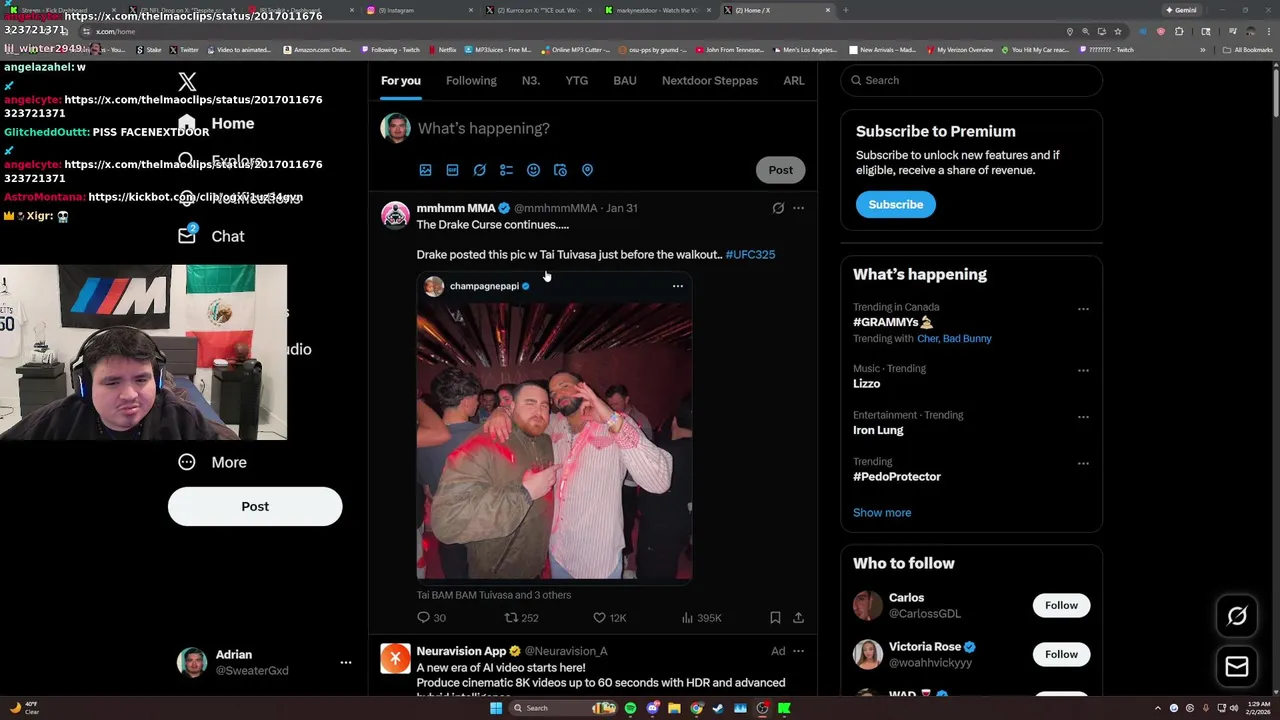Add a GIF in the composer
Screen dimensions: 1280x720
click(452, 170)
